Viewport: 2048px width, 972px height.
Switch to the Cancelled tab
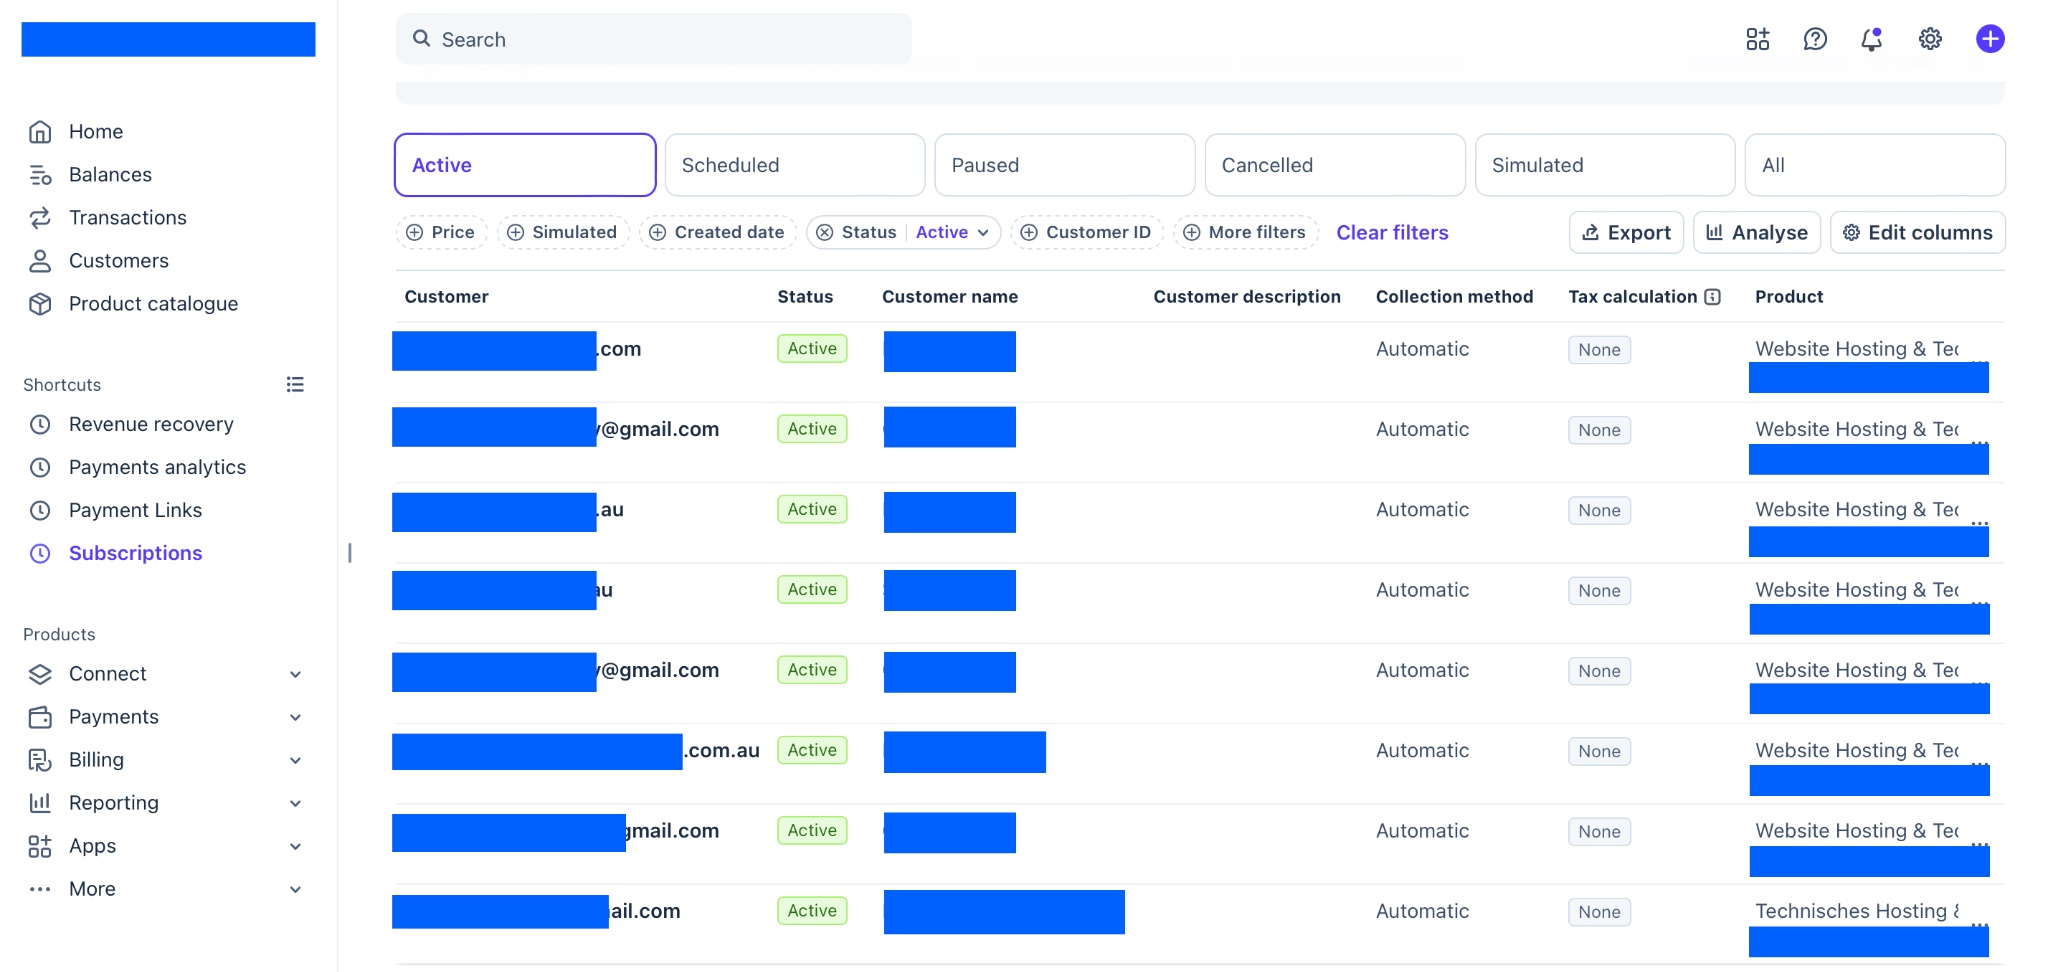click(x=1335, y=165)
